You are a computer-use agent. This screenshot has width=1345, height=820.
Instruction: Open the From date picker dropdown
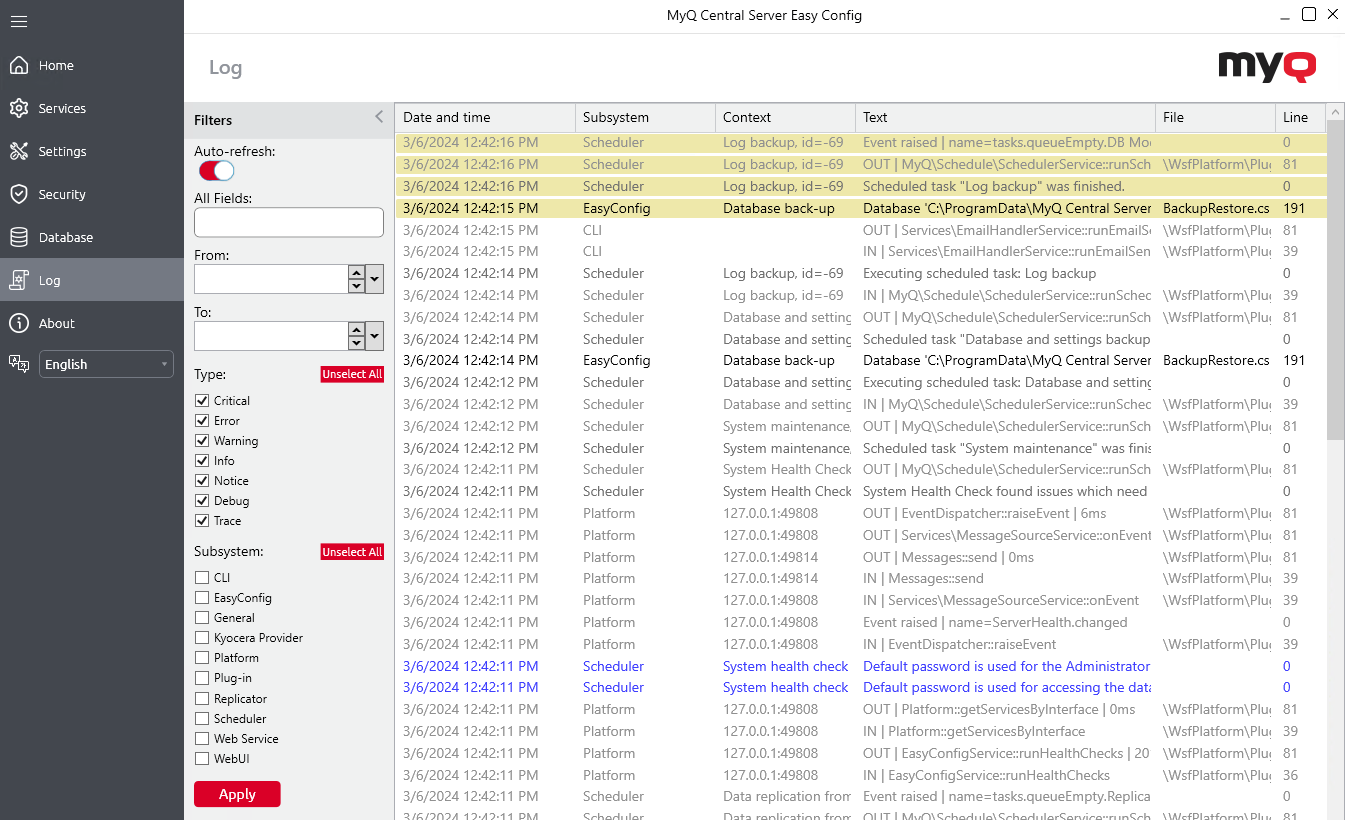click(375, 279)
